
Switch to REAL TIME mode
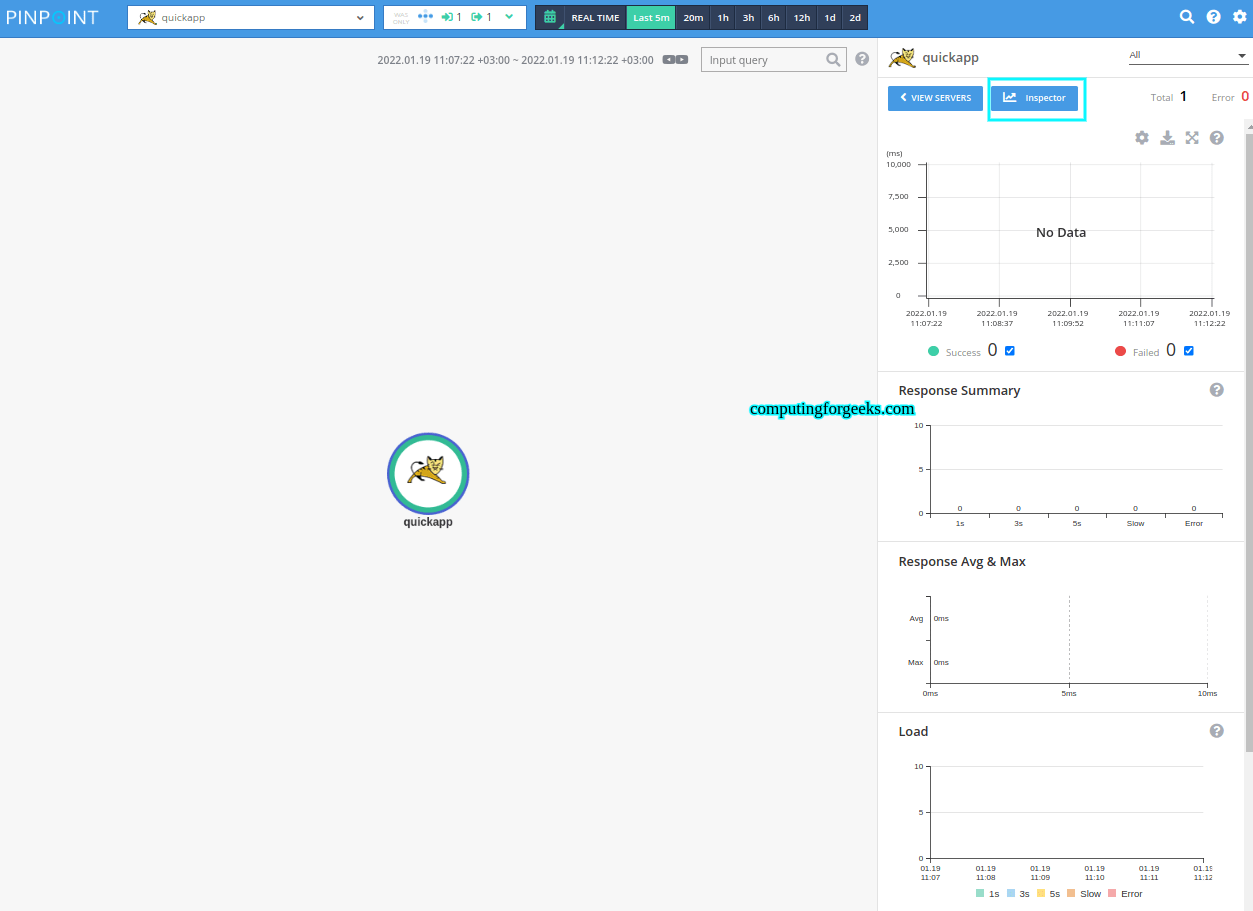pos(594,17)
